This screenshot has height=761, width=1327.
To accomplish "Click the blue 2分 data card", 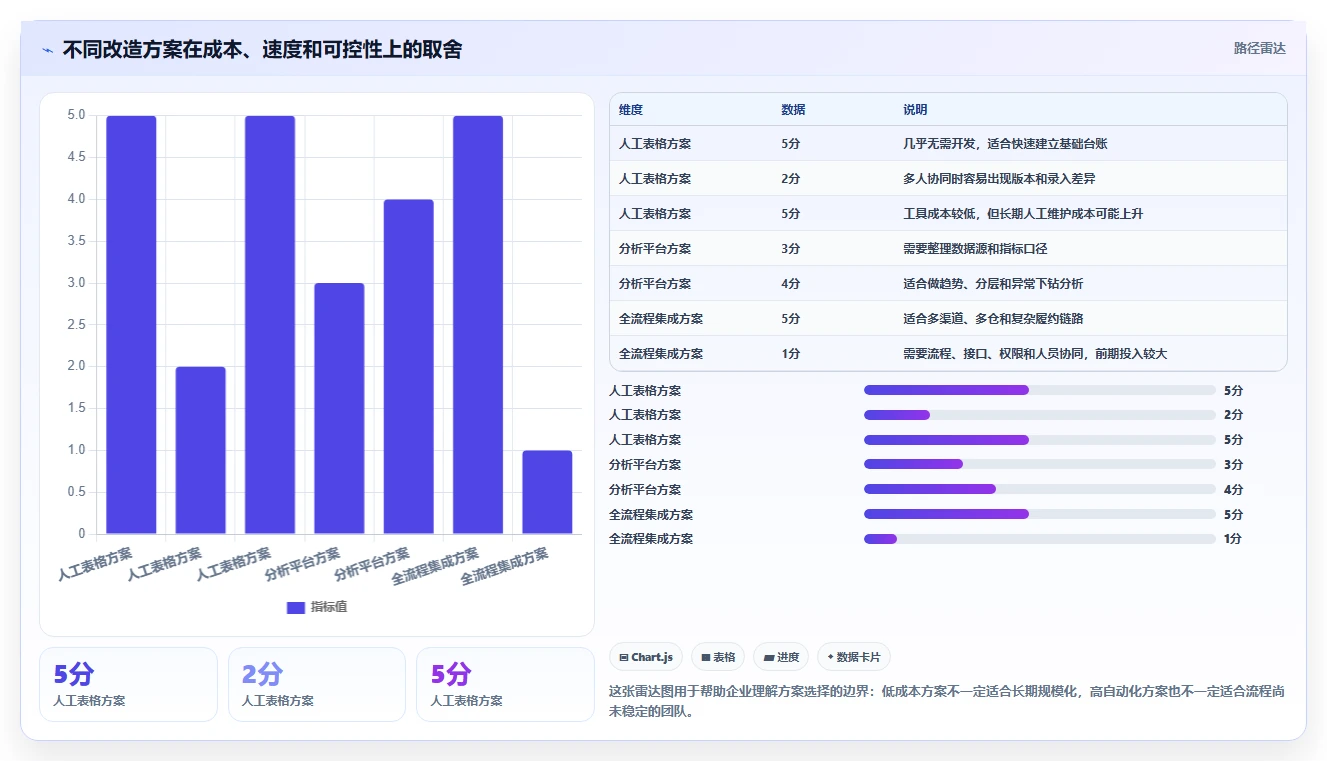I will pos(317,684).
